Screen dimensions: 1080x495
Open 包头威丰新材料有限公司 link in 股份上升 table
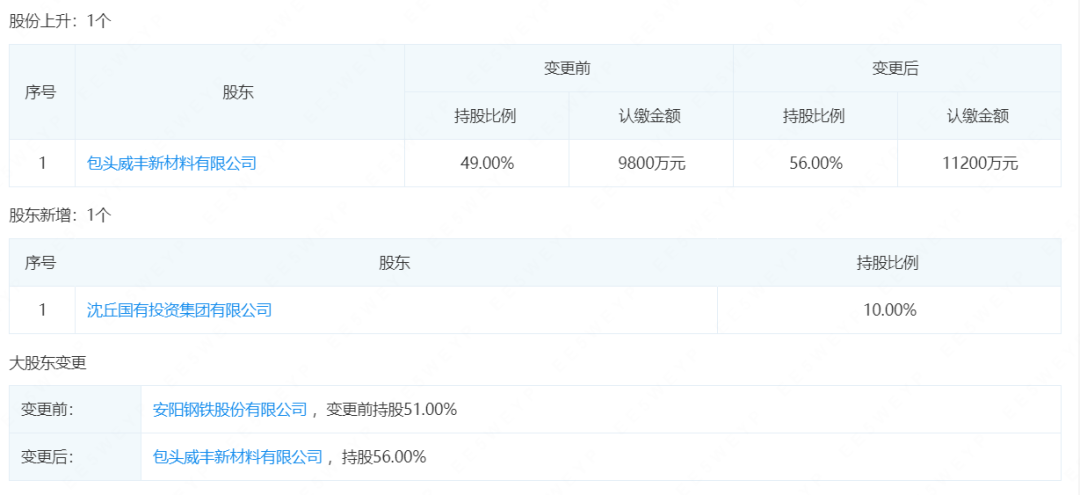172,163
